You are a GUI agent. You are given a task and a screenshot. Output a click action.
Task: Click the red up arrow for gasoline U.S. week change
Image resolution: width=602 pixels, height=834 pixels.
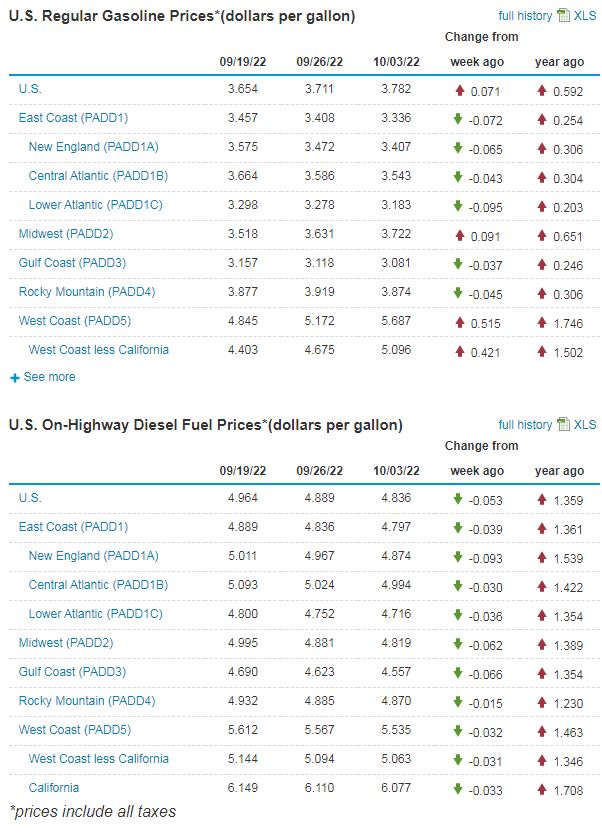[x=458, y=89]
